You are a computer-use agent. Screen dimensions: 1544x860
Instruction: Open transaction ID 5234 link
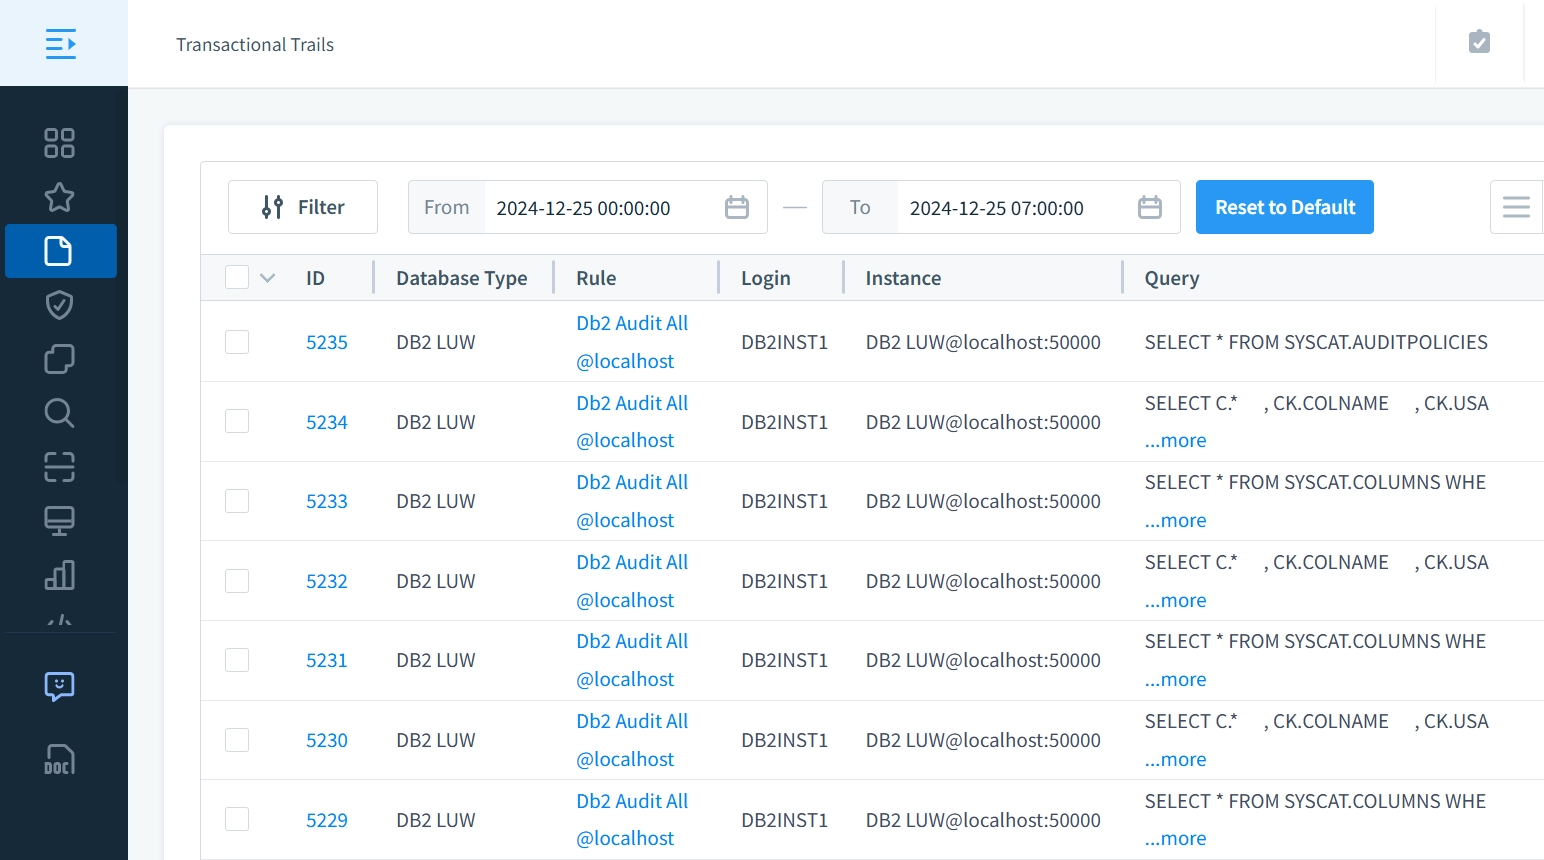(326, 422)
